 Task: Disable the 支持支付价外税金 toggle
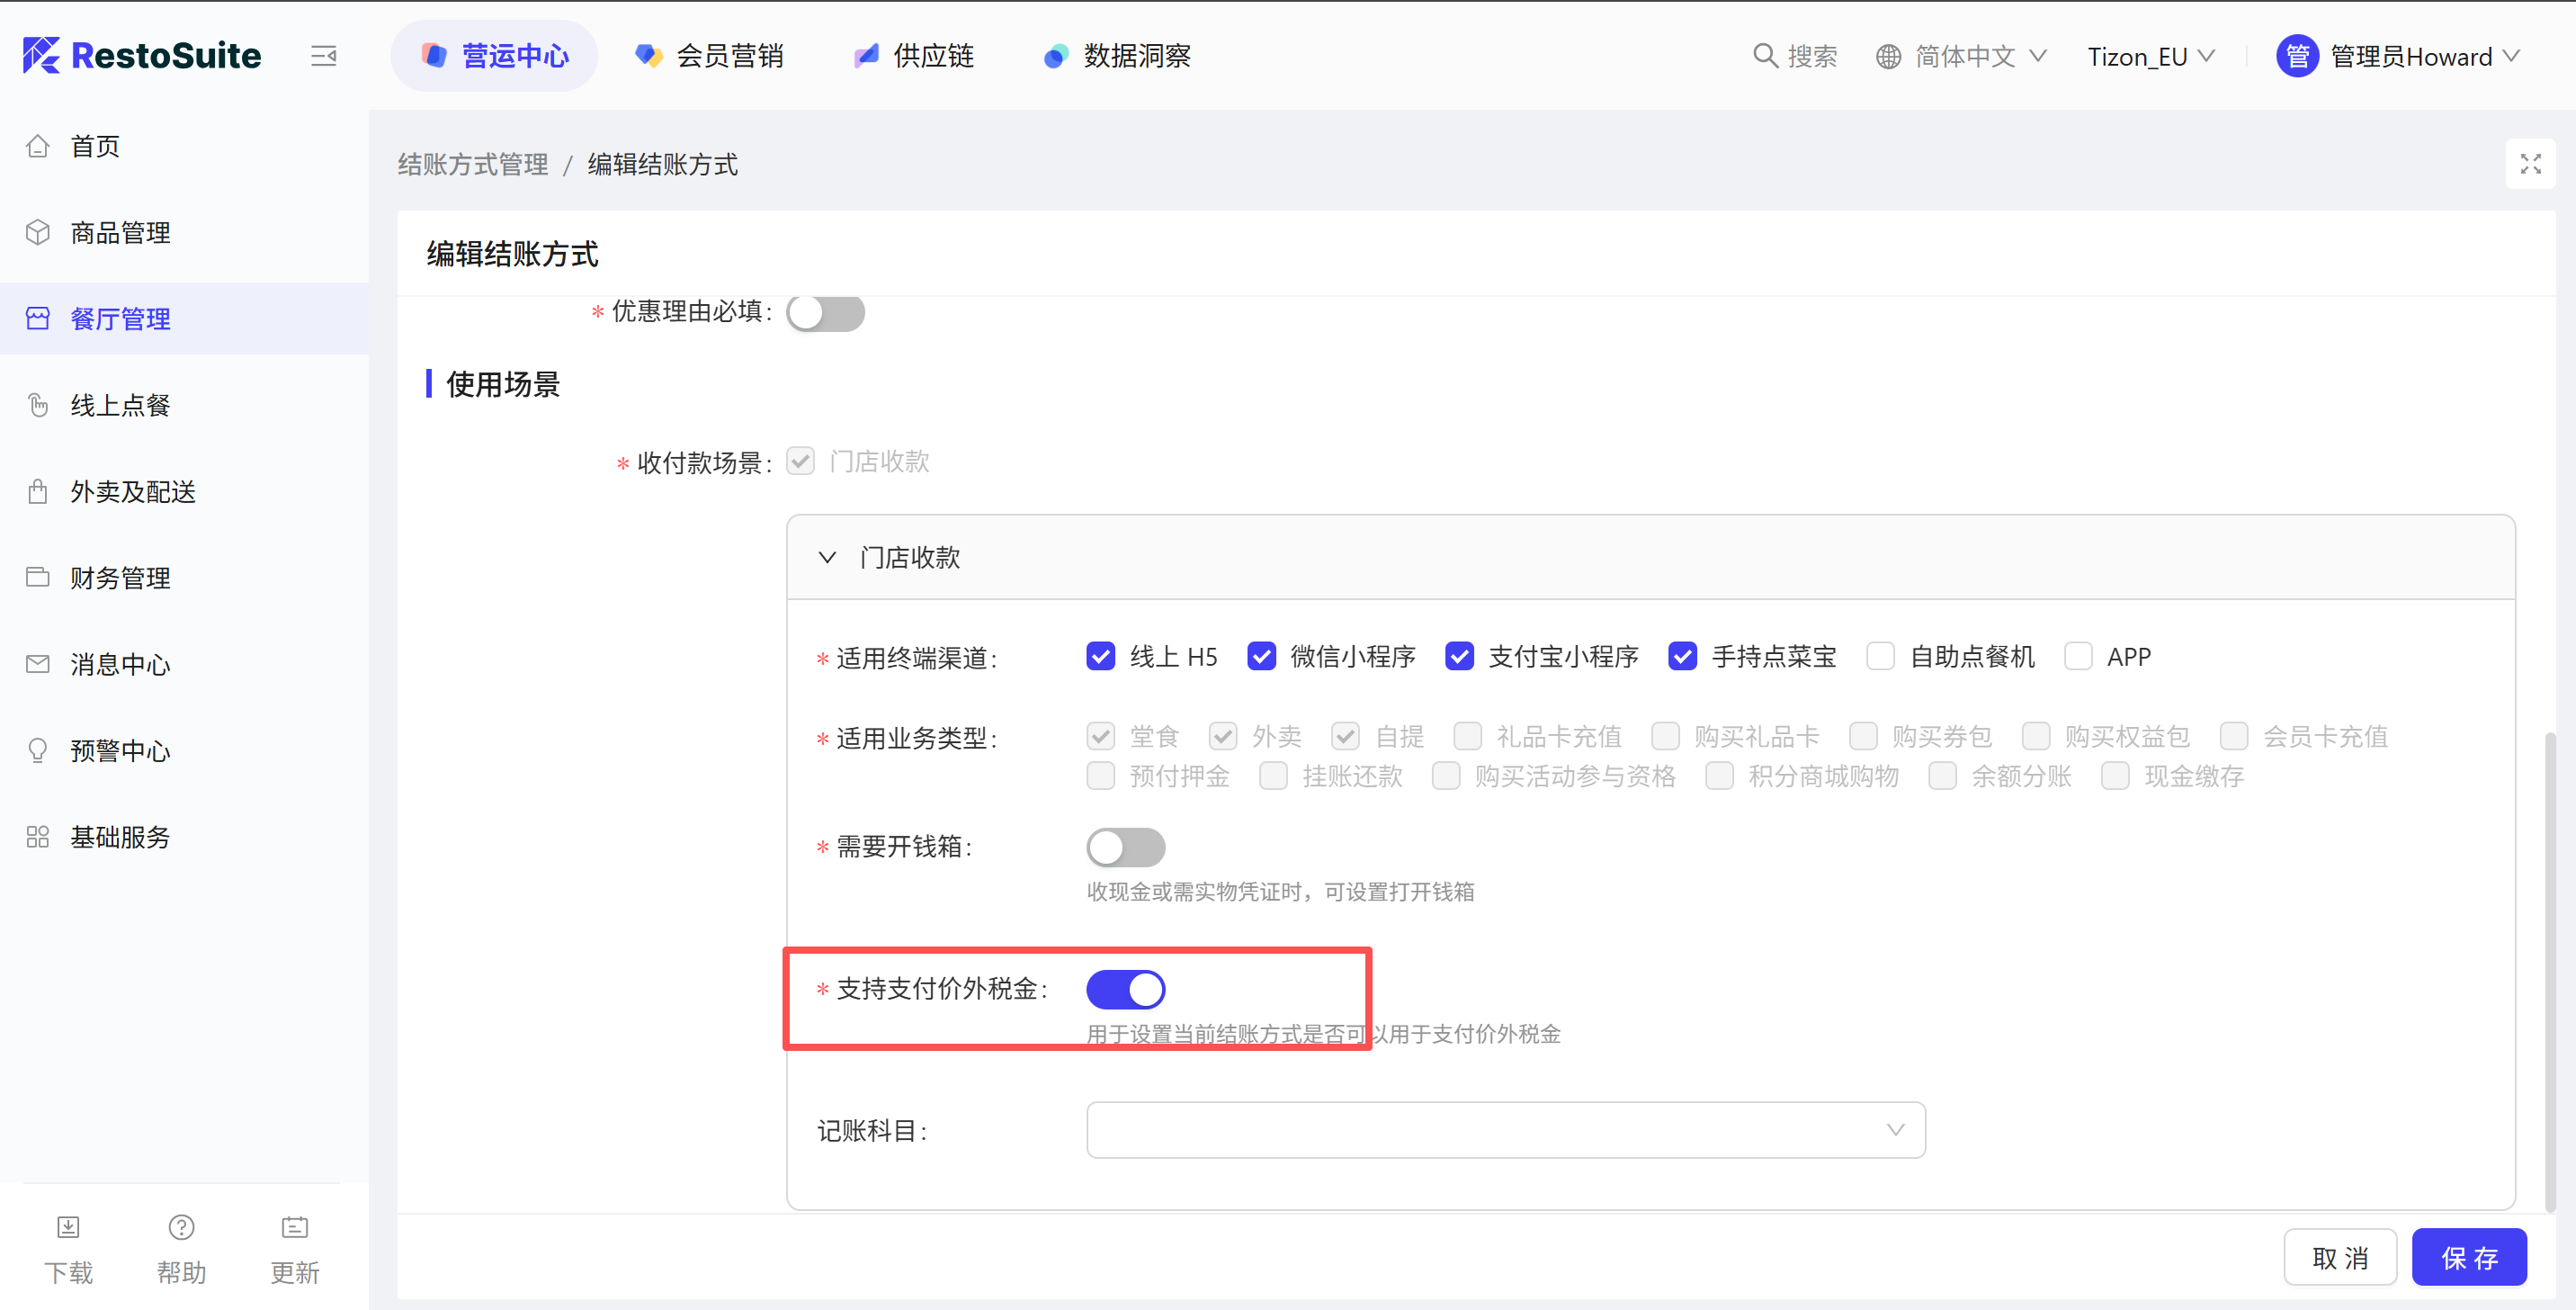[1125, 989]
